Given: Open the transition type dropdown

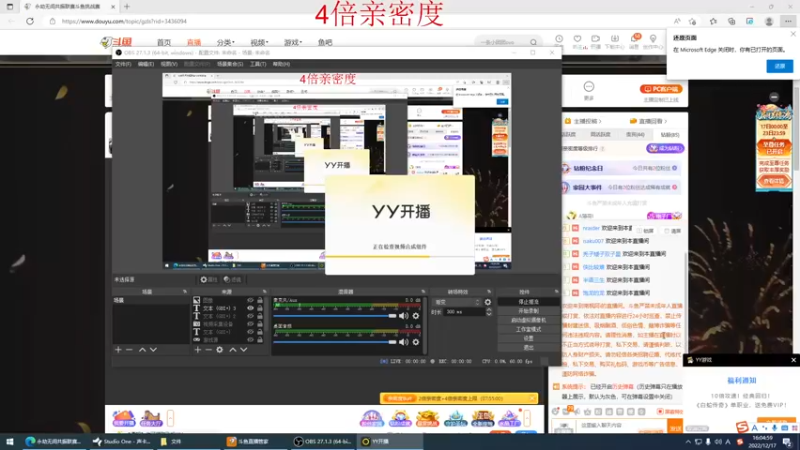Looking at the screenshot, I should tap(457, 302).
